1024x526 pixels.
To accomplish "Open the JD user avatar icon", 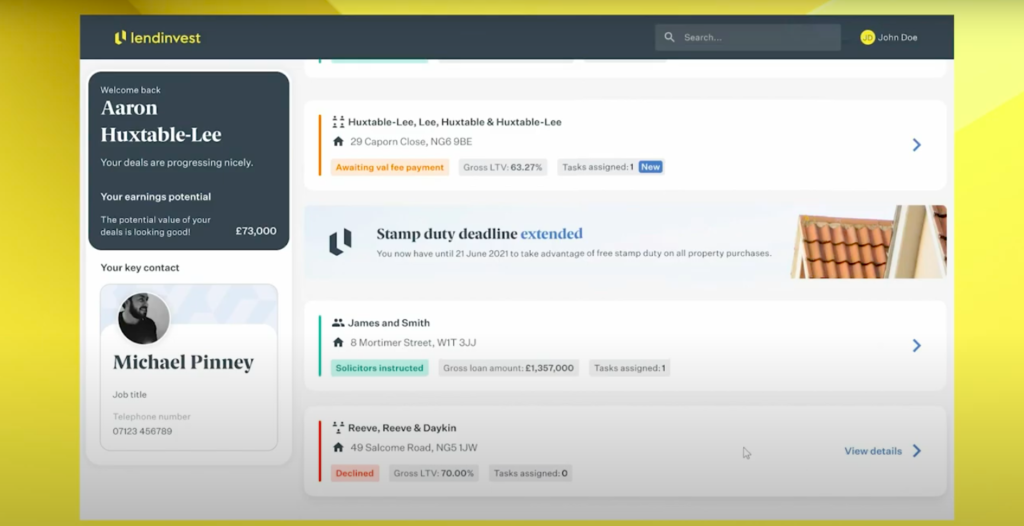I will click(x=867, y=37).
